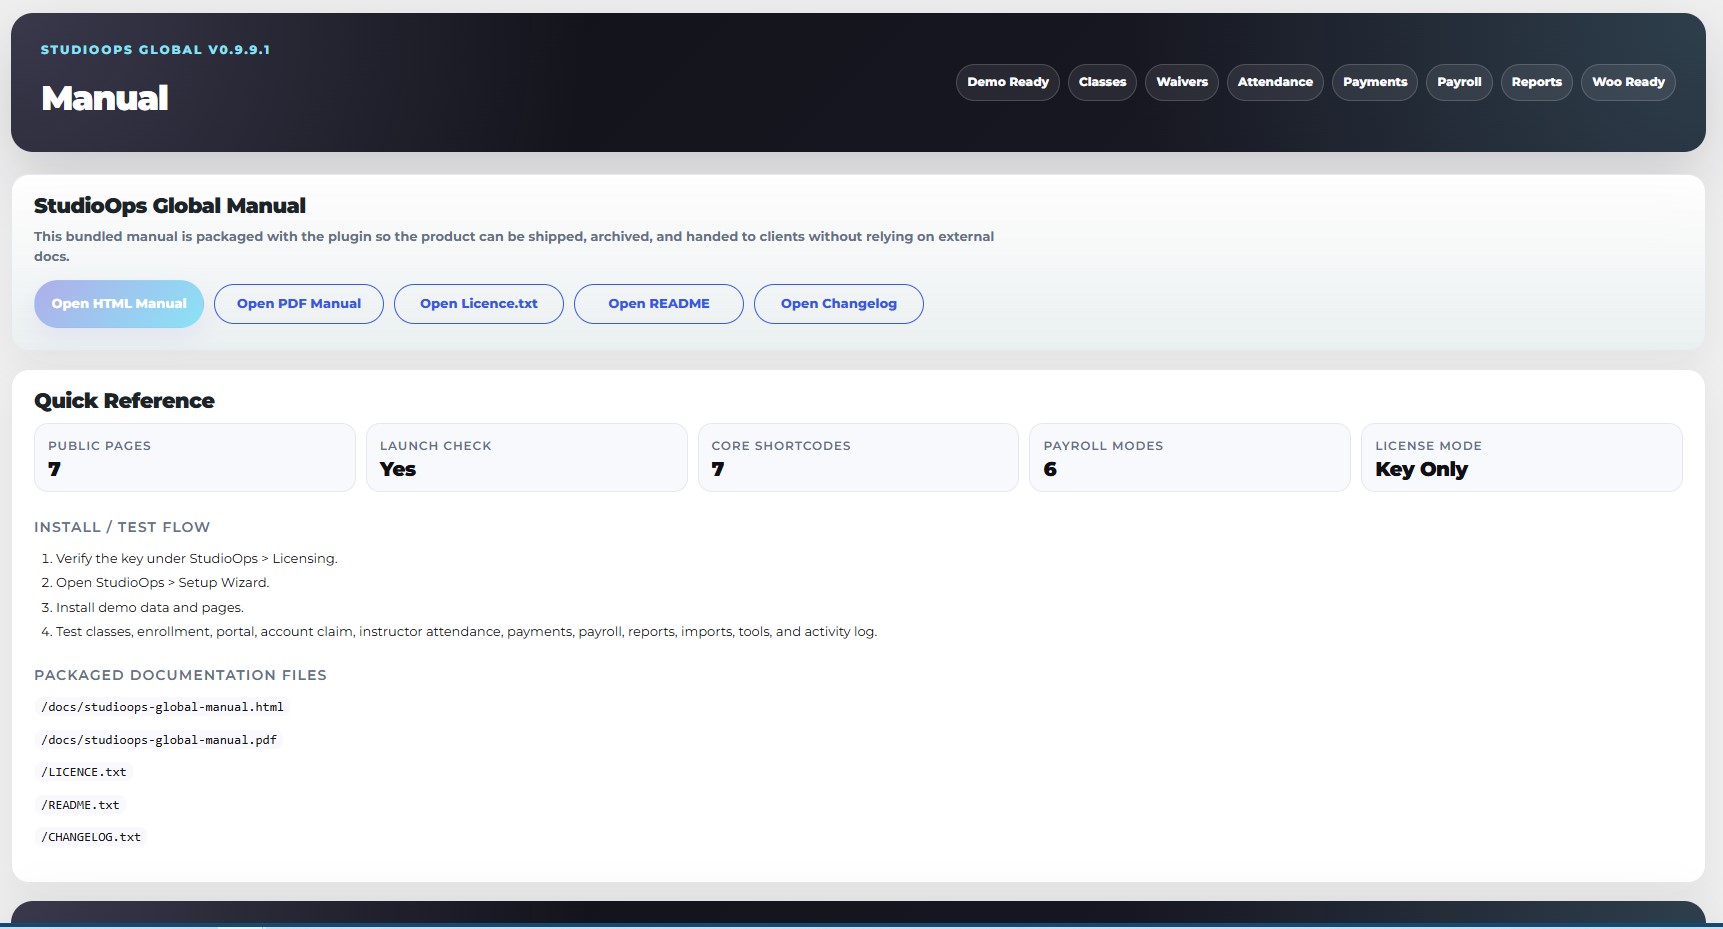Click Open HTML Manual button

[x=119, y=304]
